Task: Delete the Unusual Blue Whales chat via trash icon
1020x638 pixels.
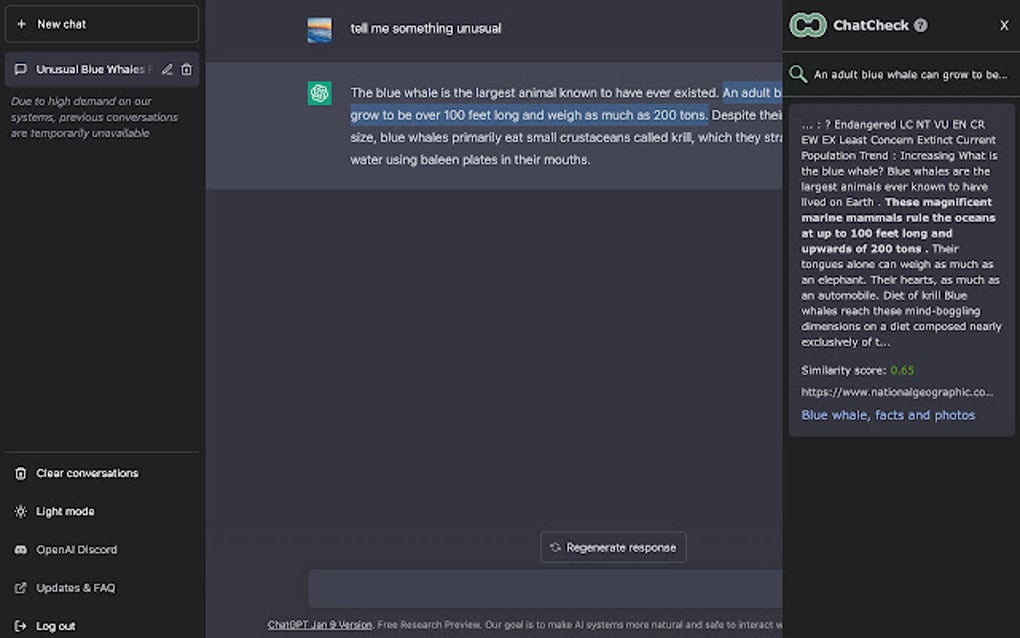Action: (187, 69)
